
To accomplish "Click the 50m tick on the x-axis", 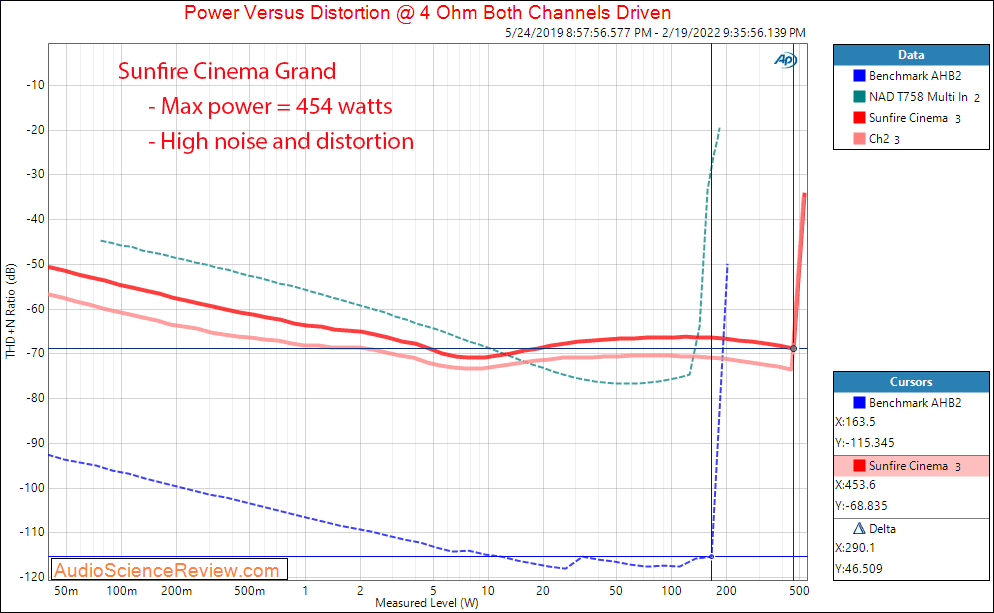I will pyautogui.click(x=66, y=591).
